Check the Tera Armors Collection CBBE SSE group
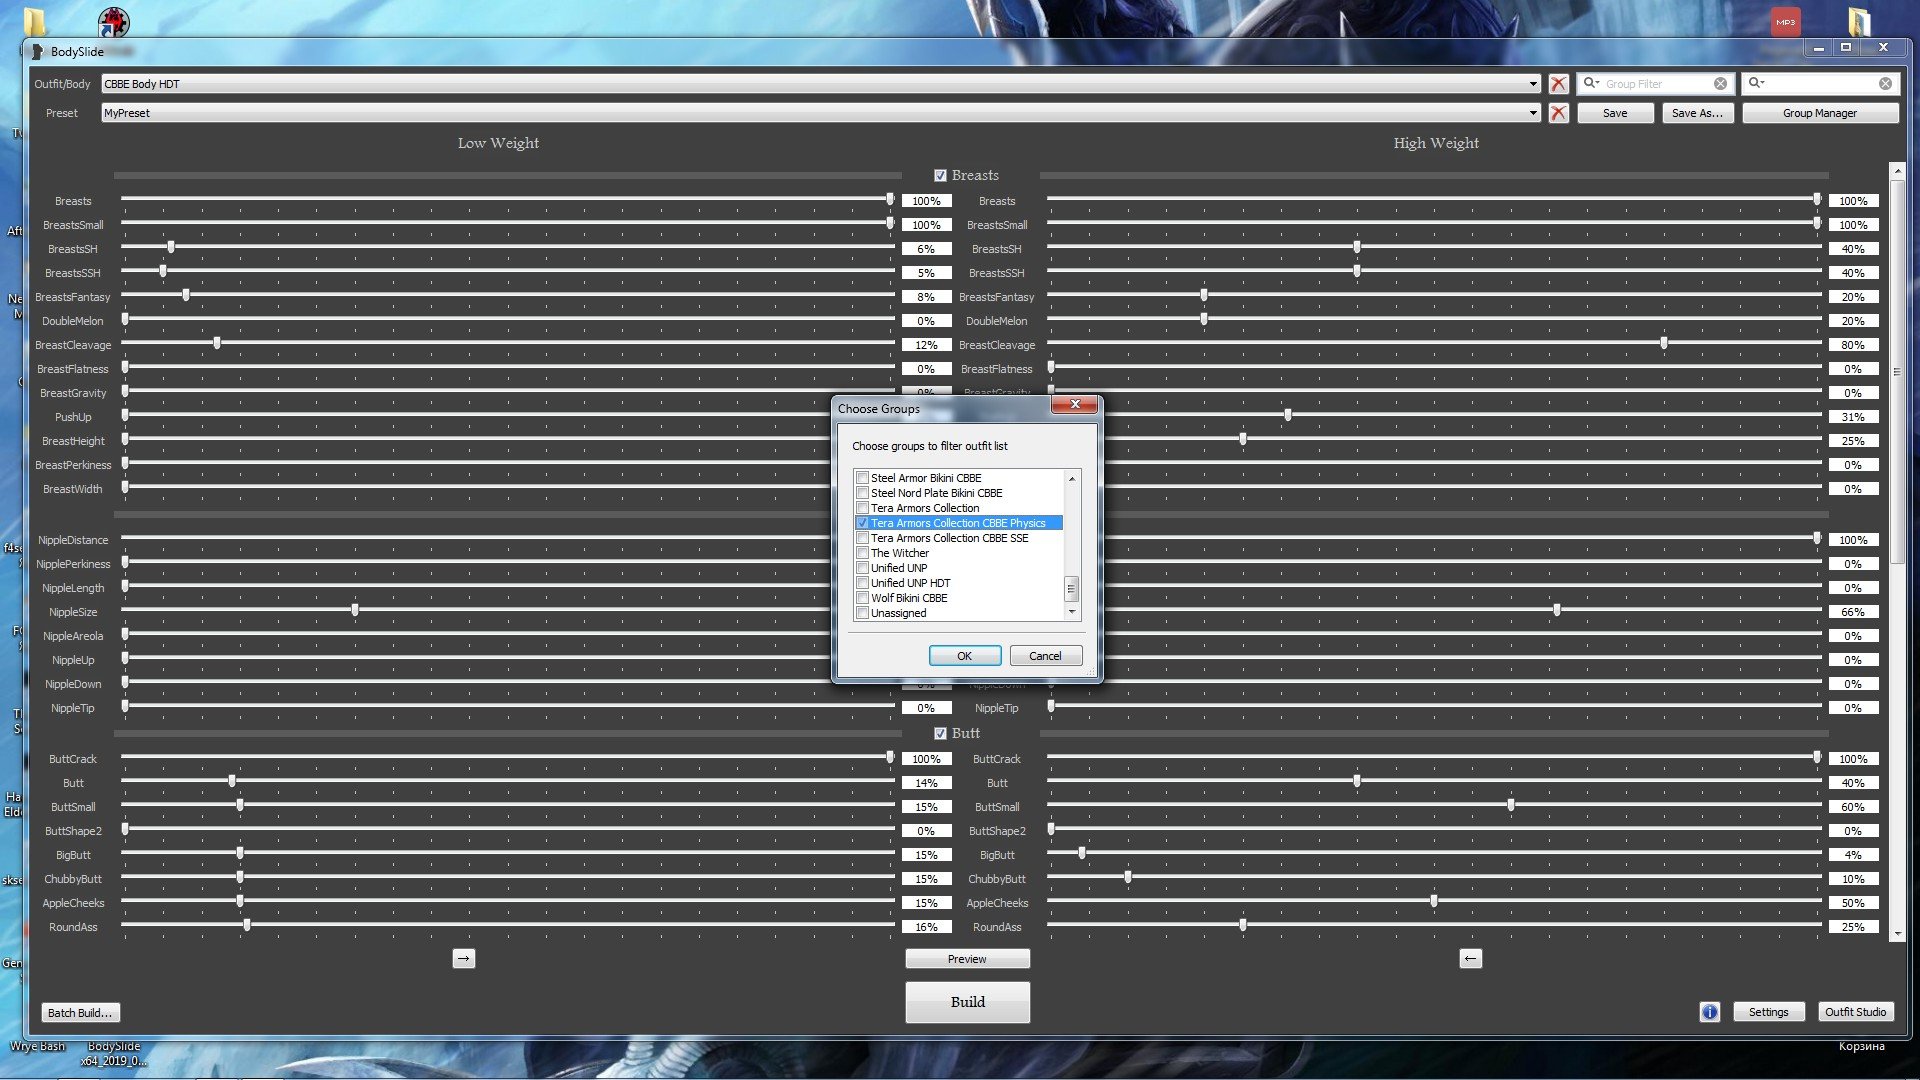The image size is (1920, 1080). pyautogui.click(x=862, y=538)
